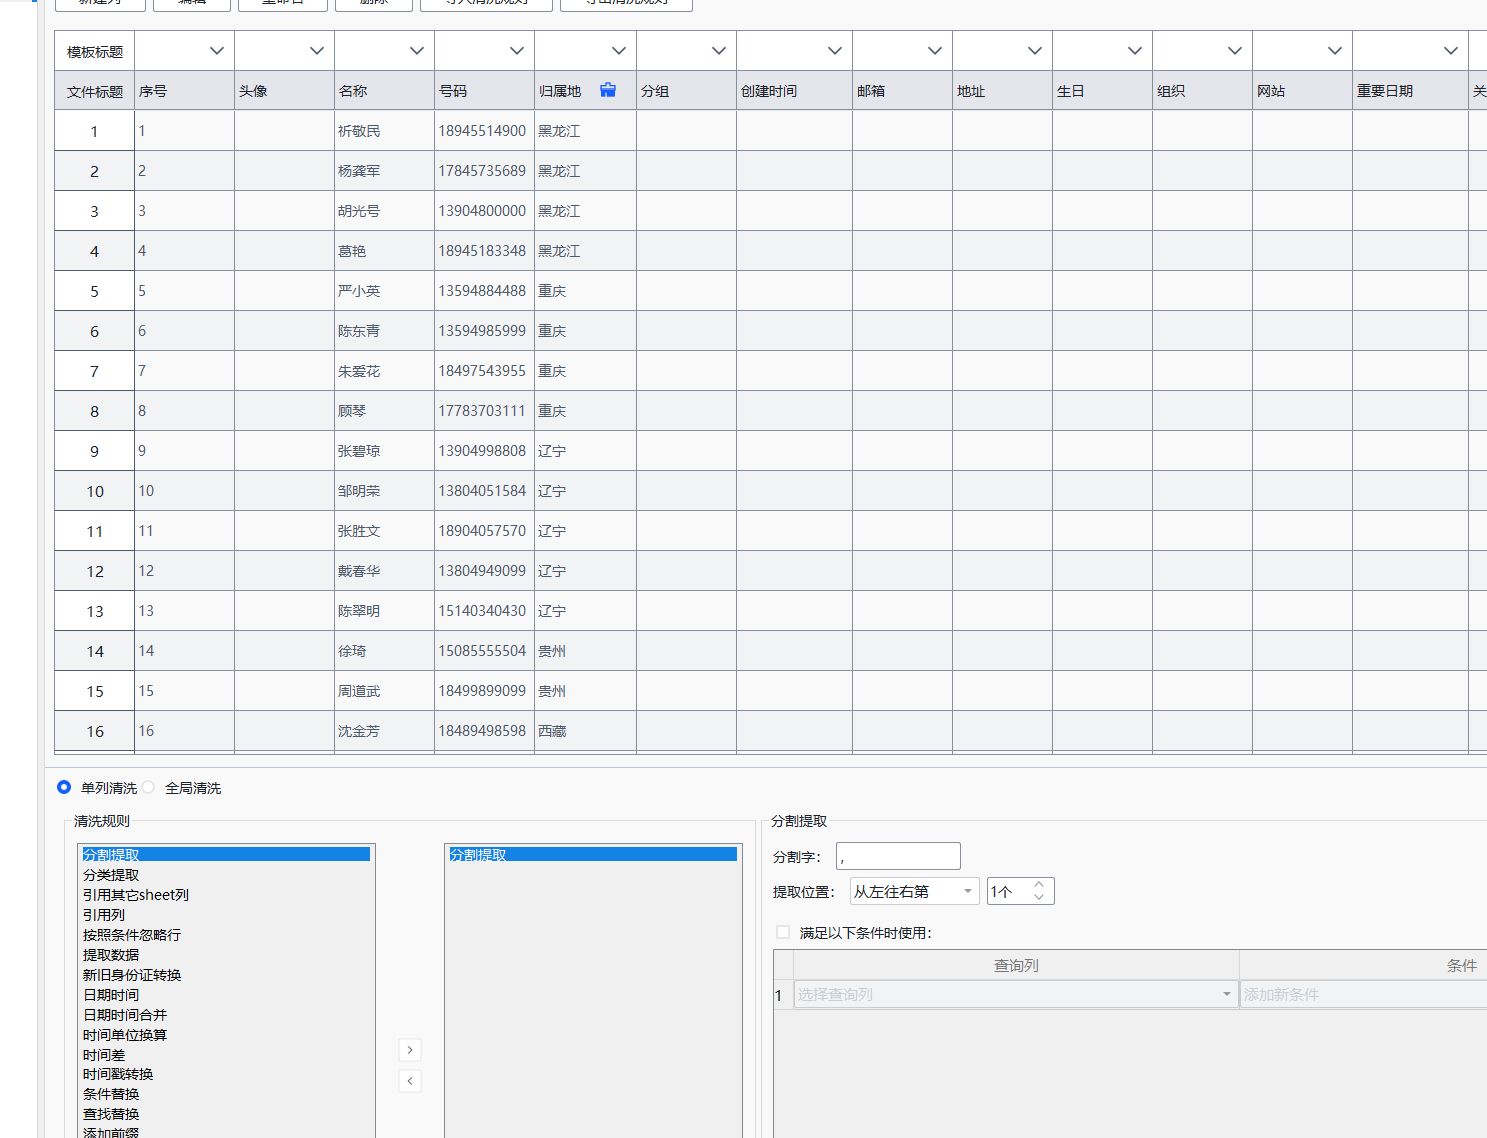
Task: Click phone number 15085555504
Action: (482, 651)
